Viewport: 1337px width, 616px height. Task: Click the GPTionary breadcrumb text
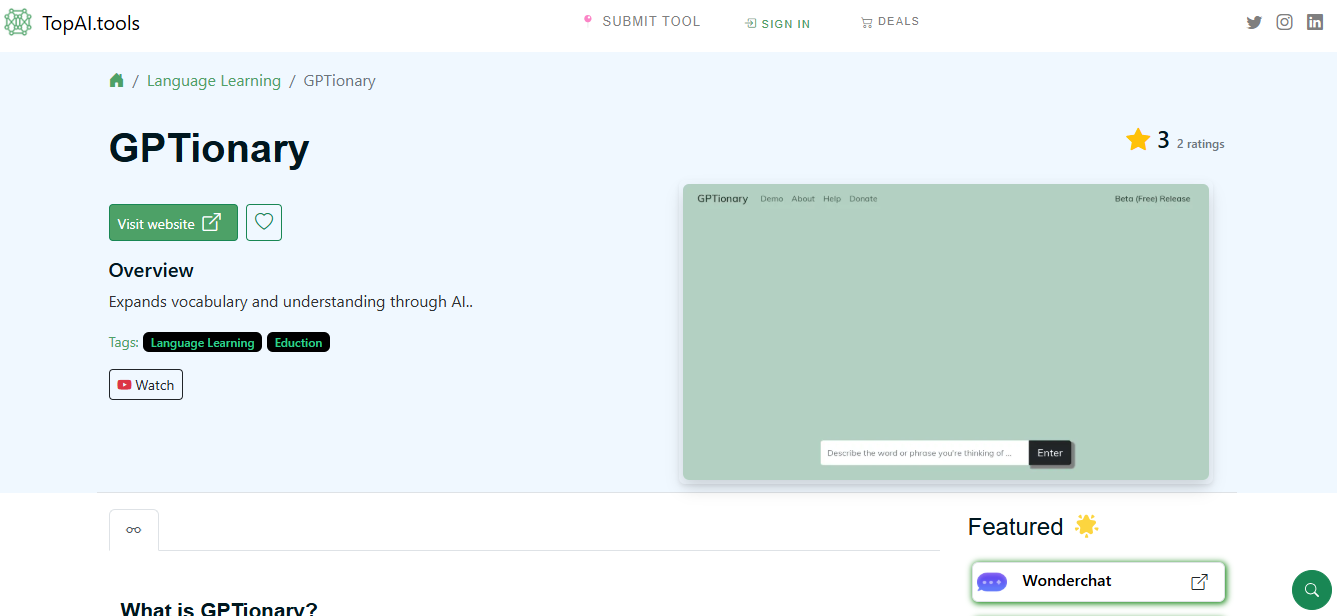[340, 81]
